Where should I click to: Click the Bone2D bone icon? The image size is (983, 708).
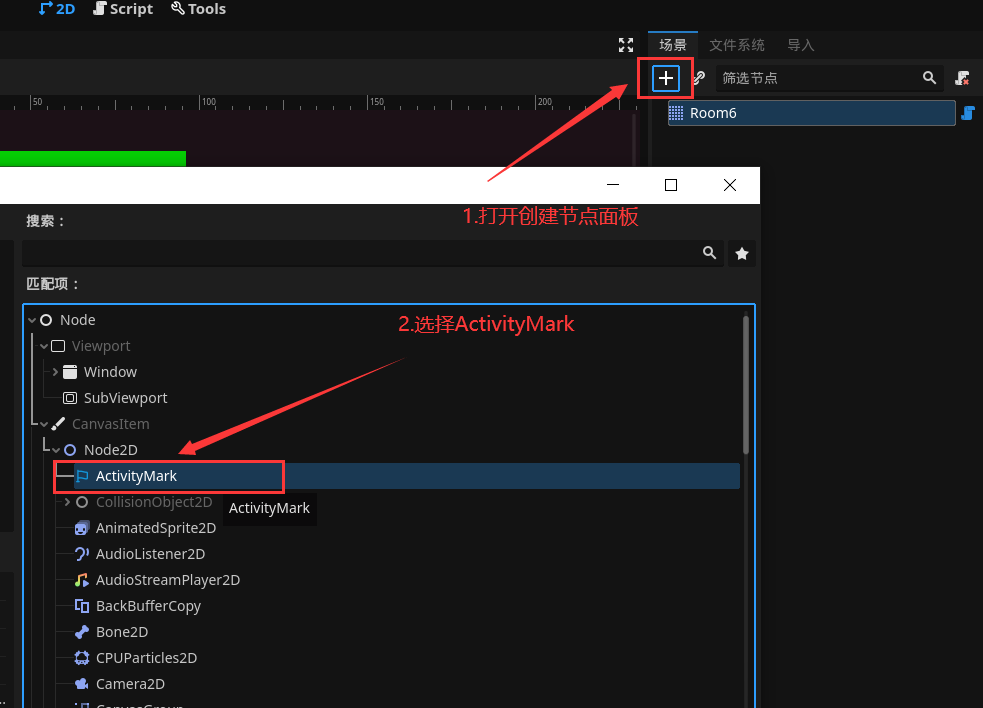[82, 632]
